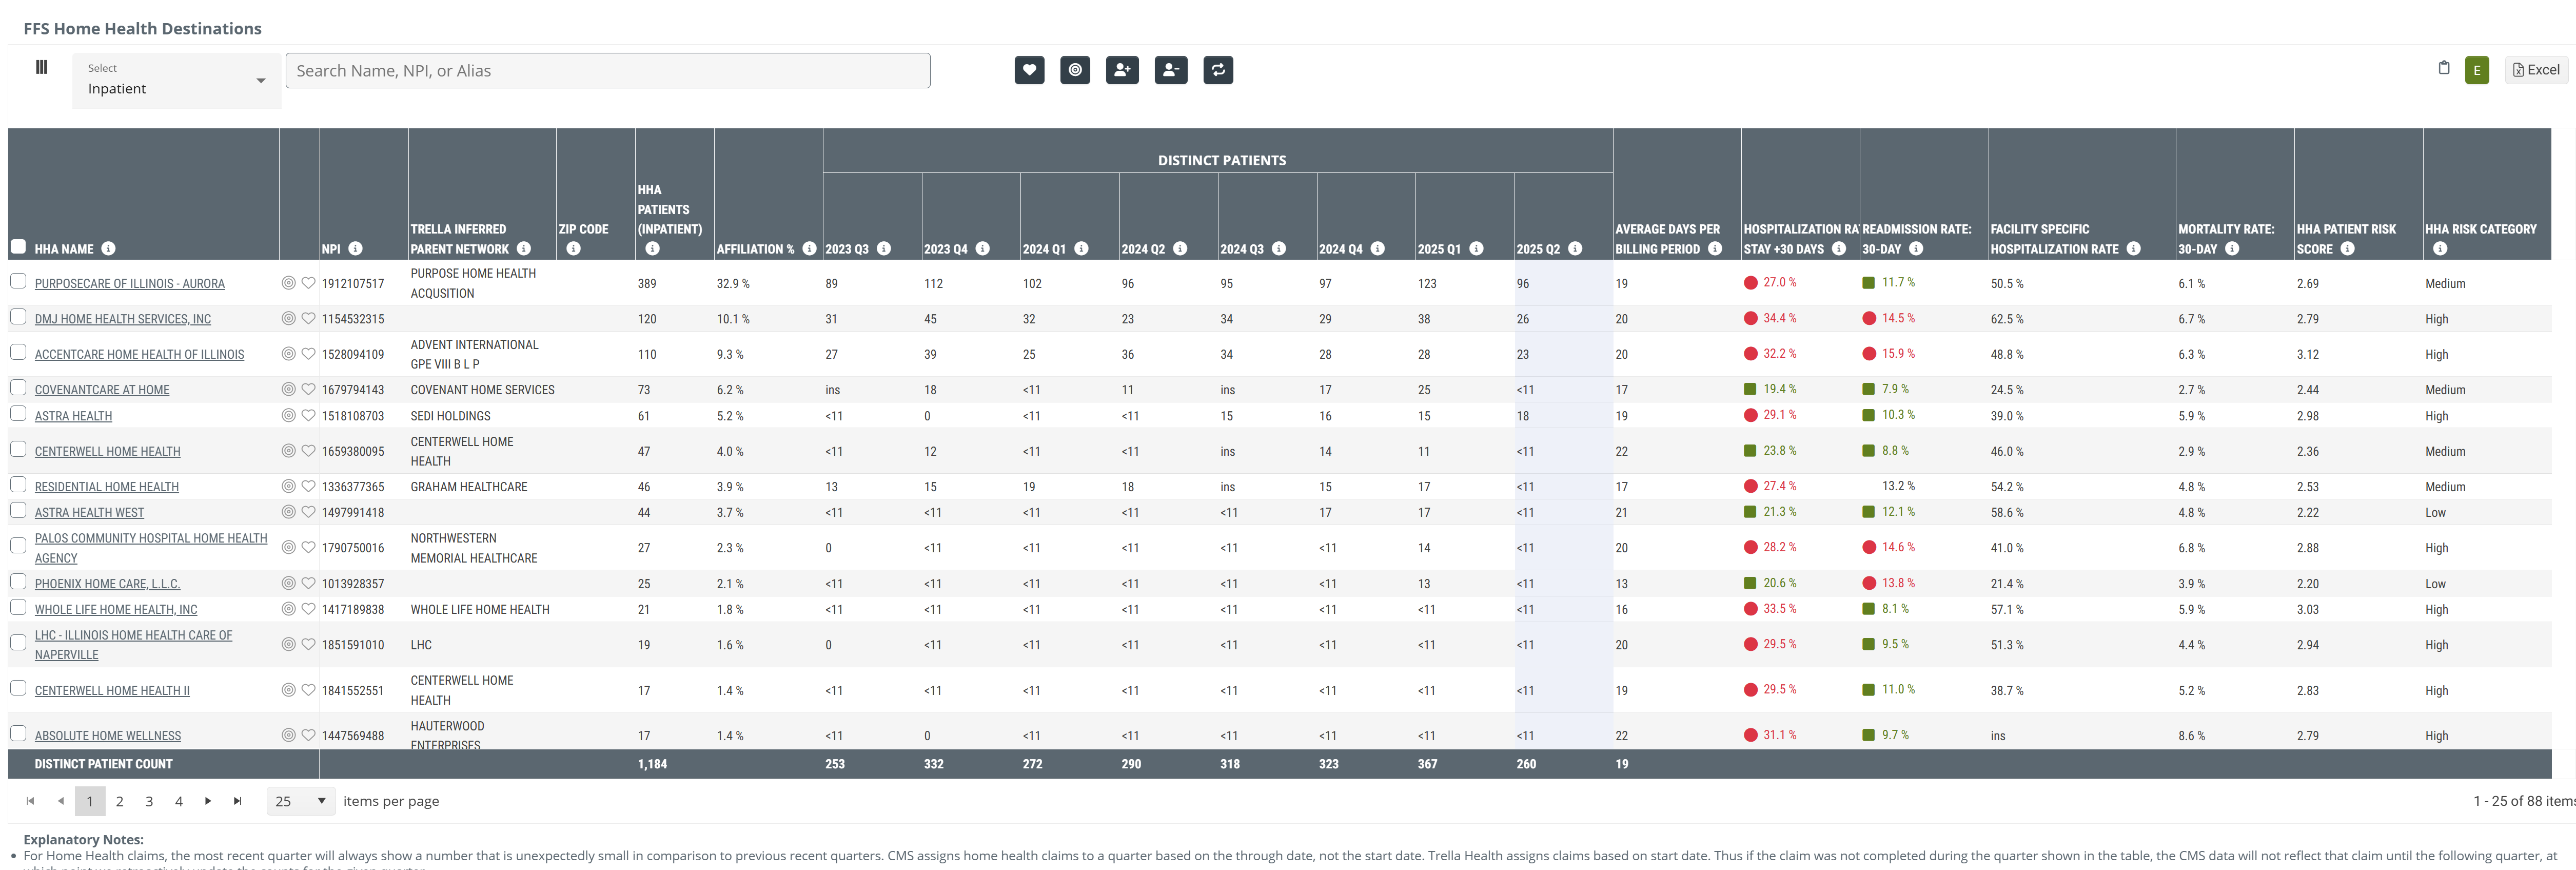Click the refresh arrows toolbar button

tap(1218, 70)
